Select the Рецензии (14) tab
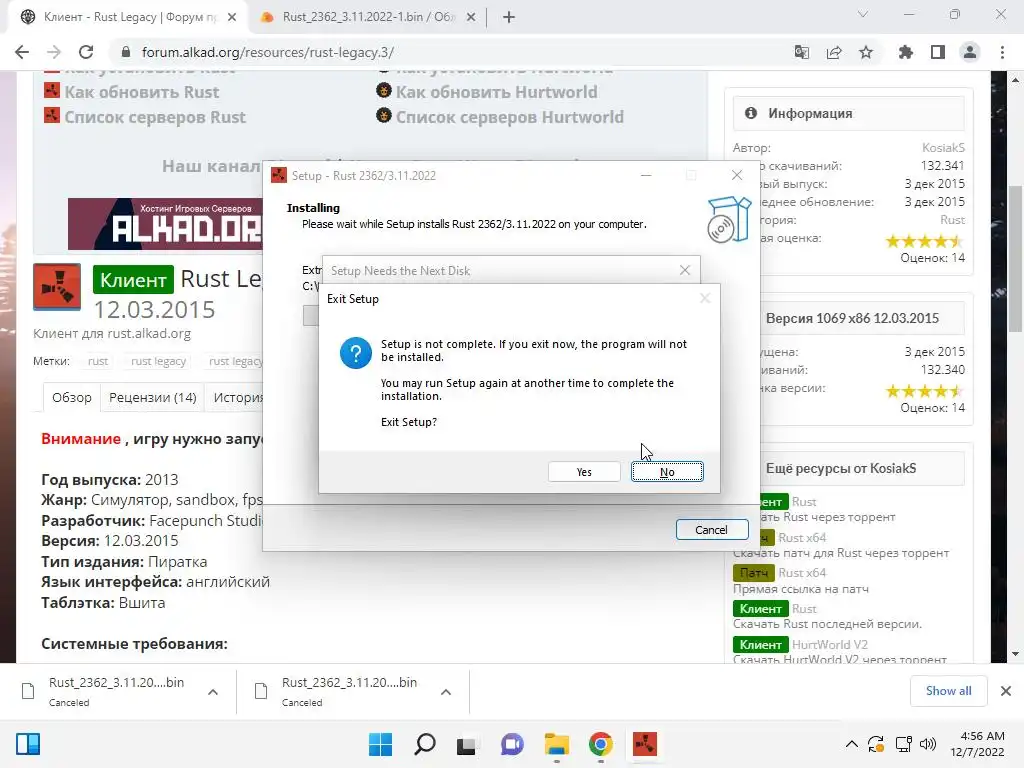The height and width of the screenshot is (768, 1024). click(152, 397)
